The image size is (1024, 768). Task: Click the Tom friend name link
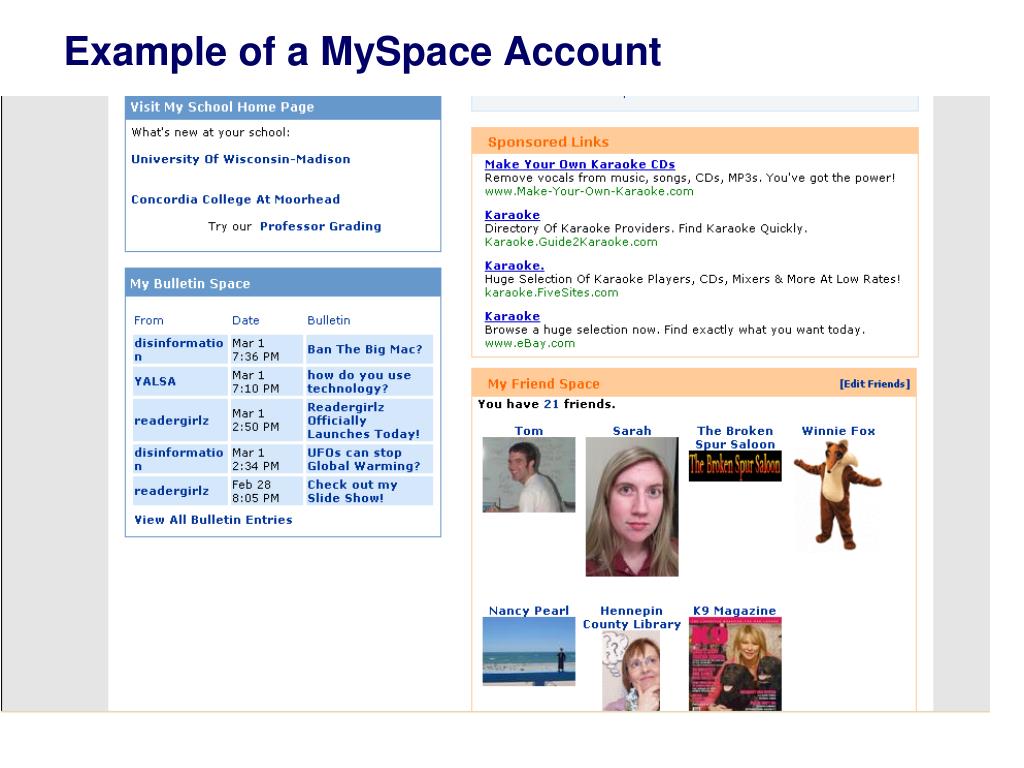point(528,431)
